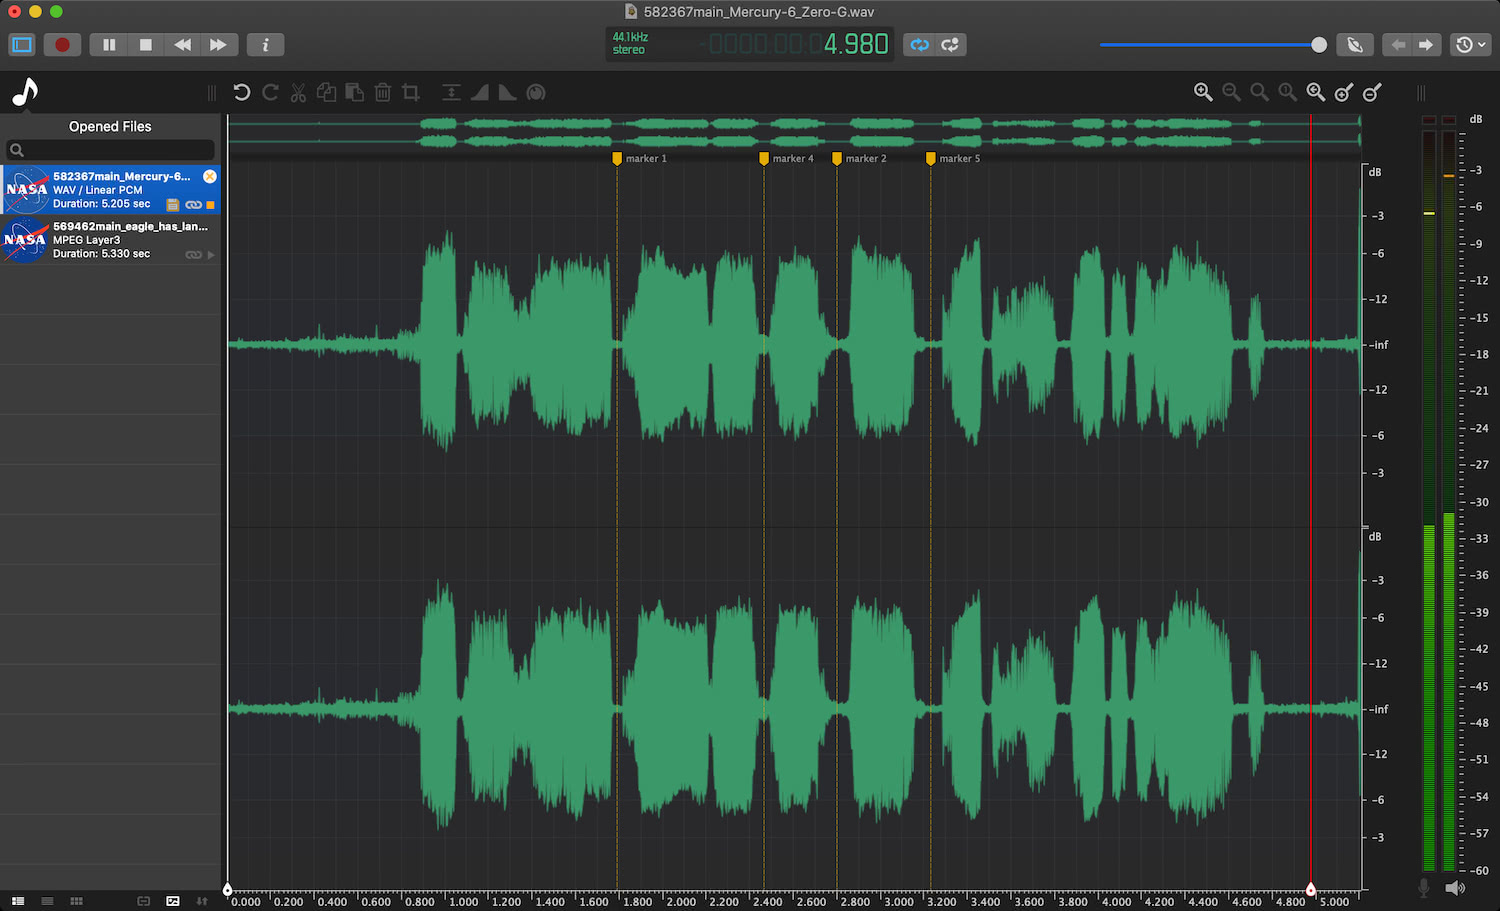Fast forward the audio
The height and width of the screenshot is (911, 1500).
point(218,45)
